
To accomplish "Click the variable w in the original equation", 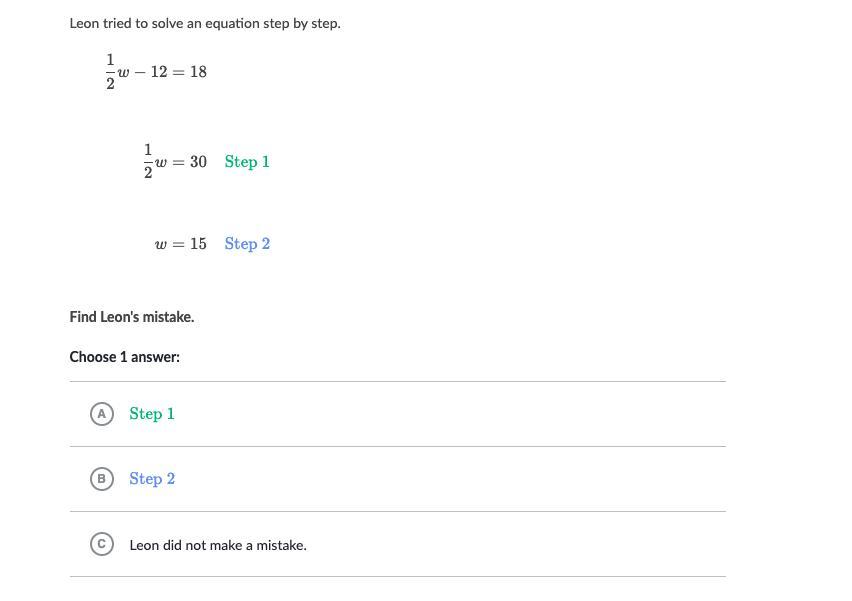I will tap(123, 73).
